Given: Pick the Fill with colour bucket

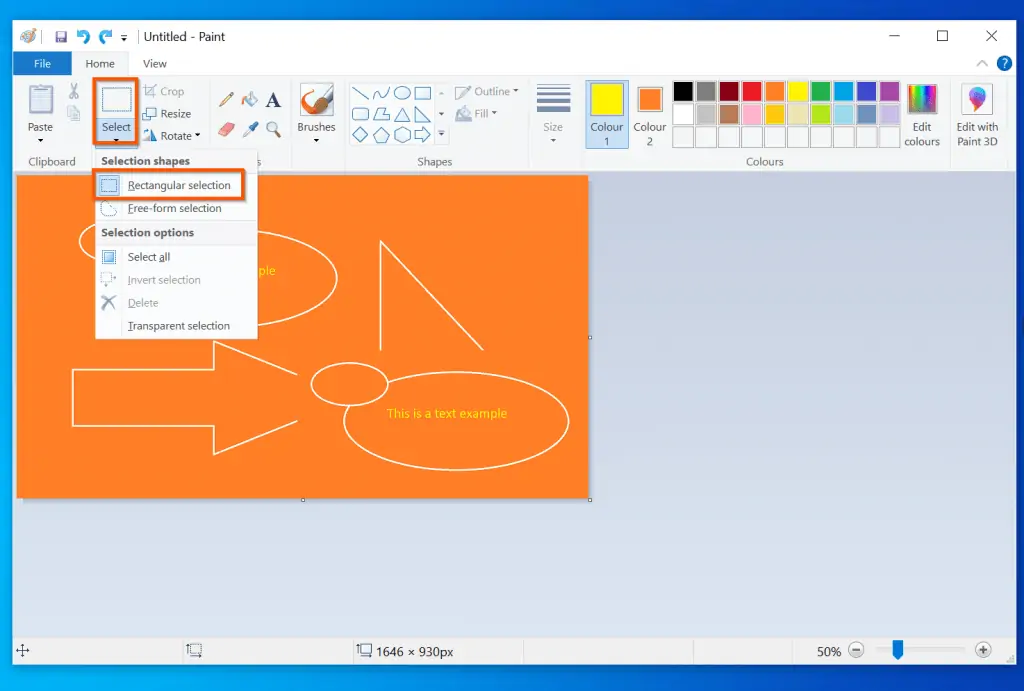Looking at the screenshot, I should coord(249,100).
